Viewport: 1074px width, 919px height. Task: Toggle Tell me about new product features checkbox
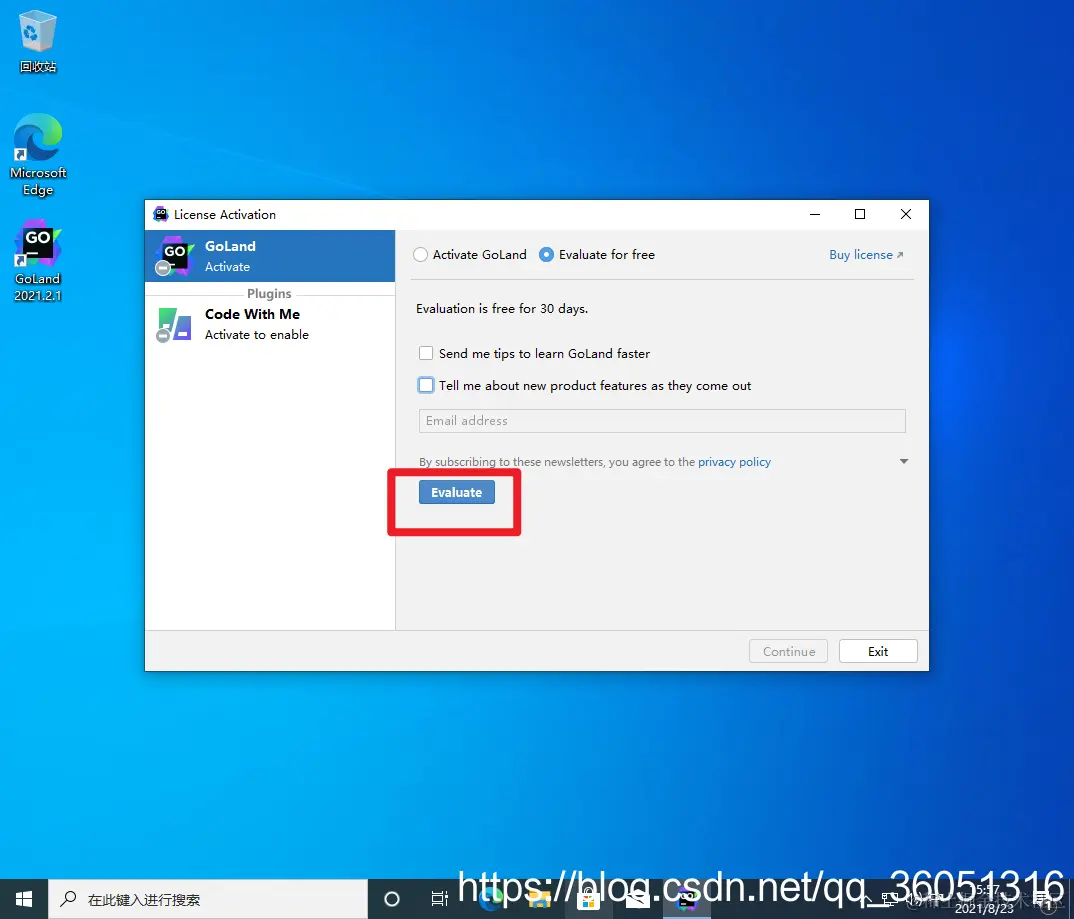[426, 386]
